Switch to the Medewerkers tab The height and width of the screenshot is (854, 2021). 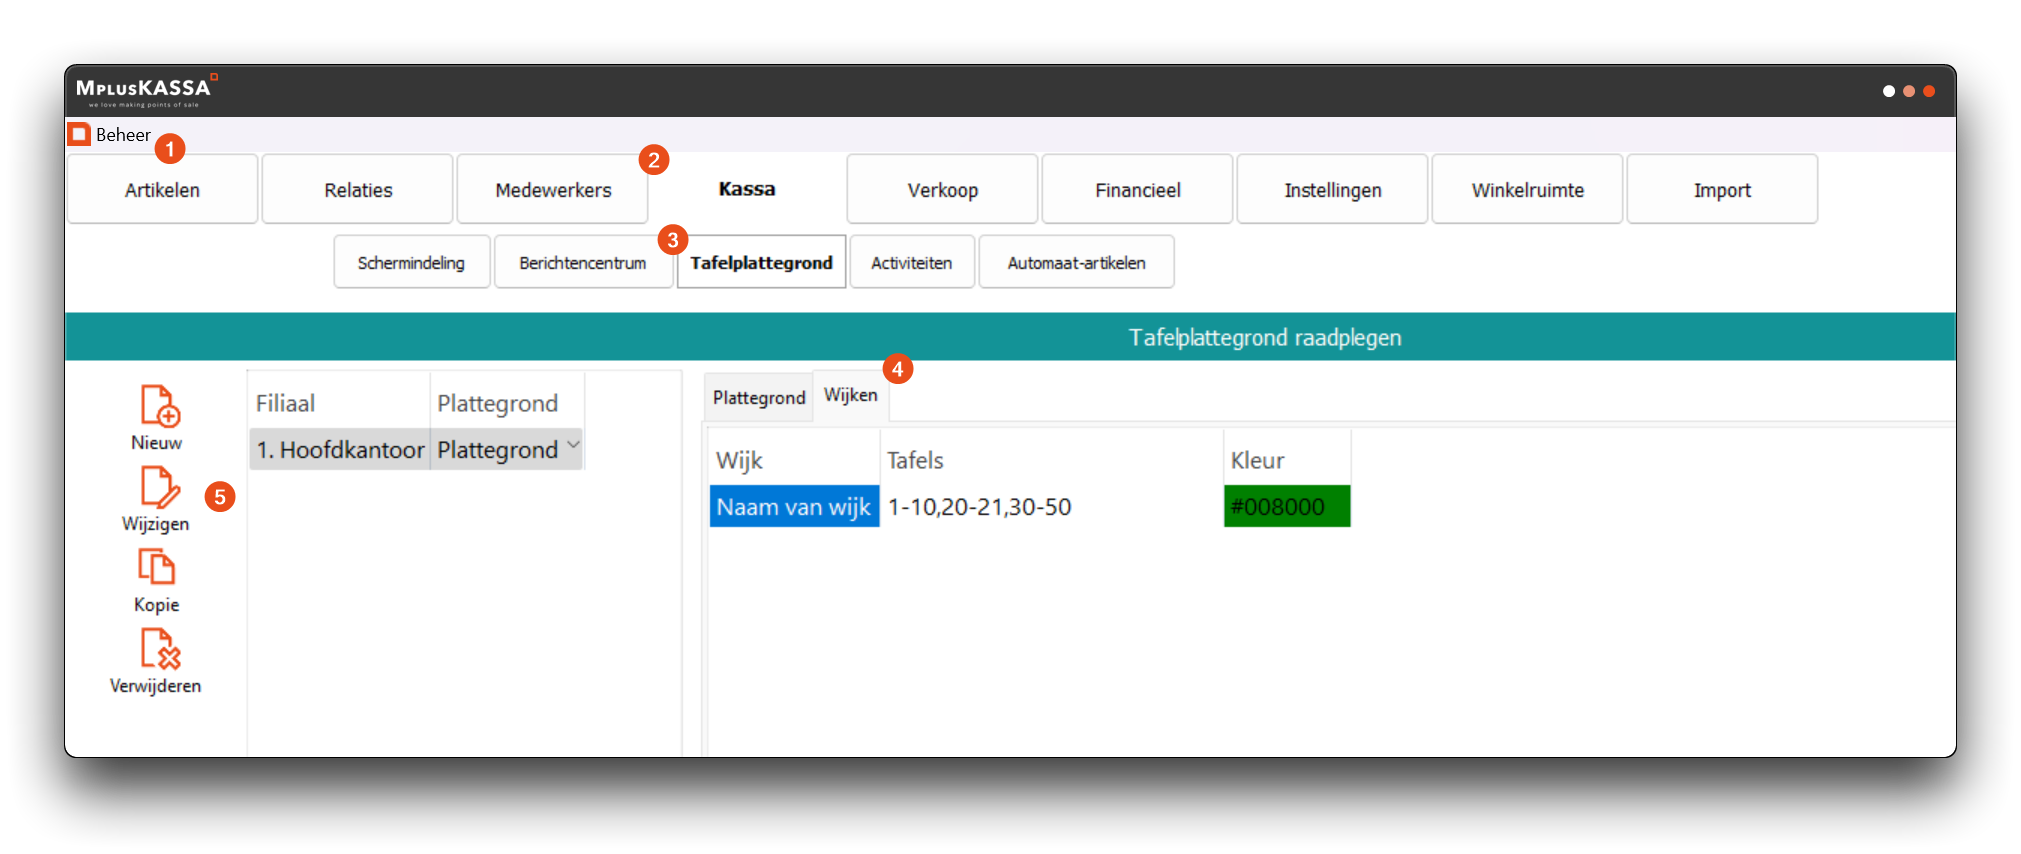(553, 190)
